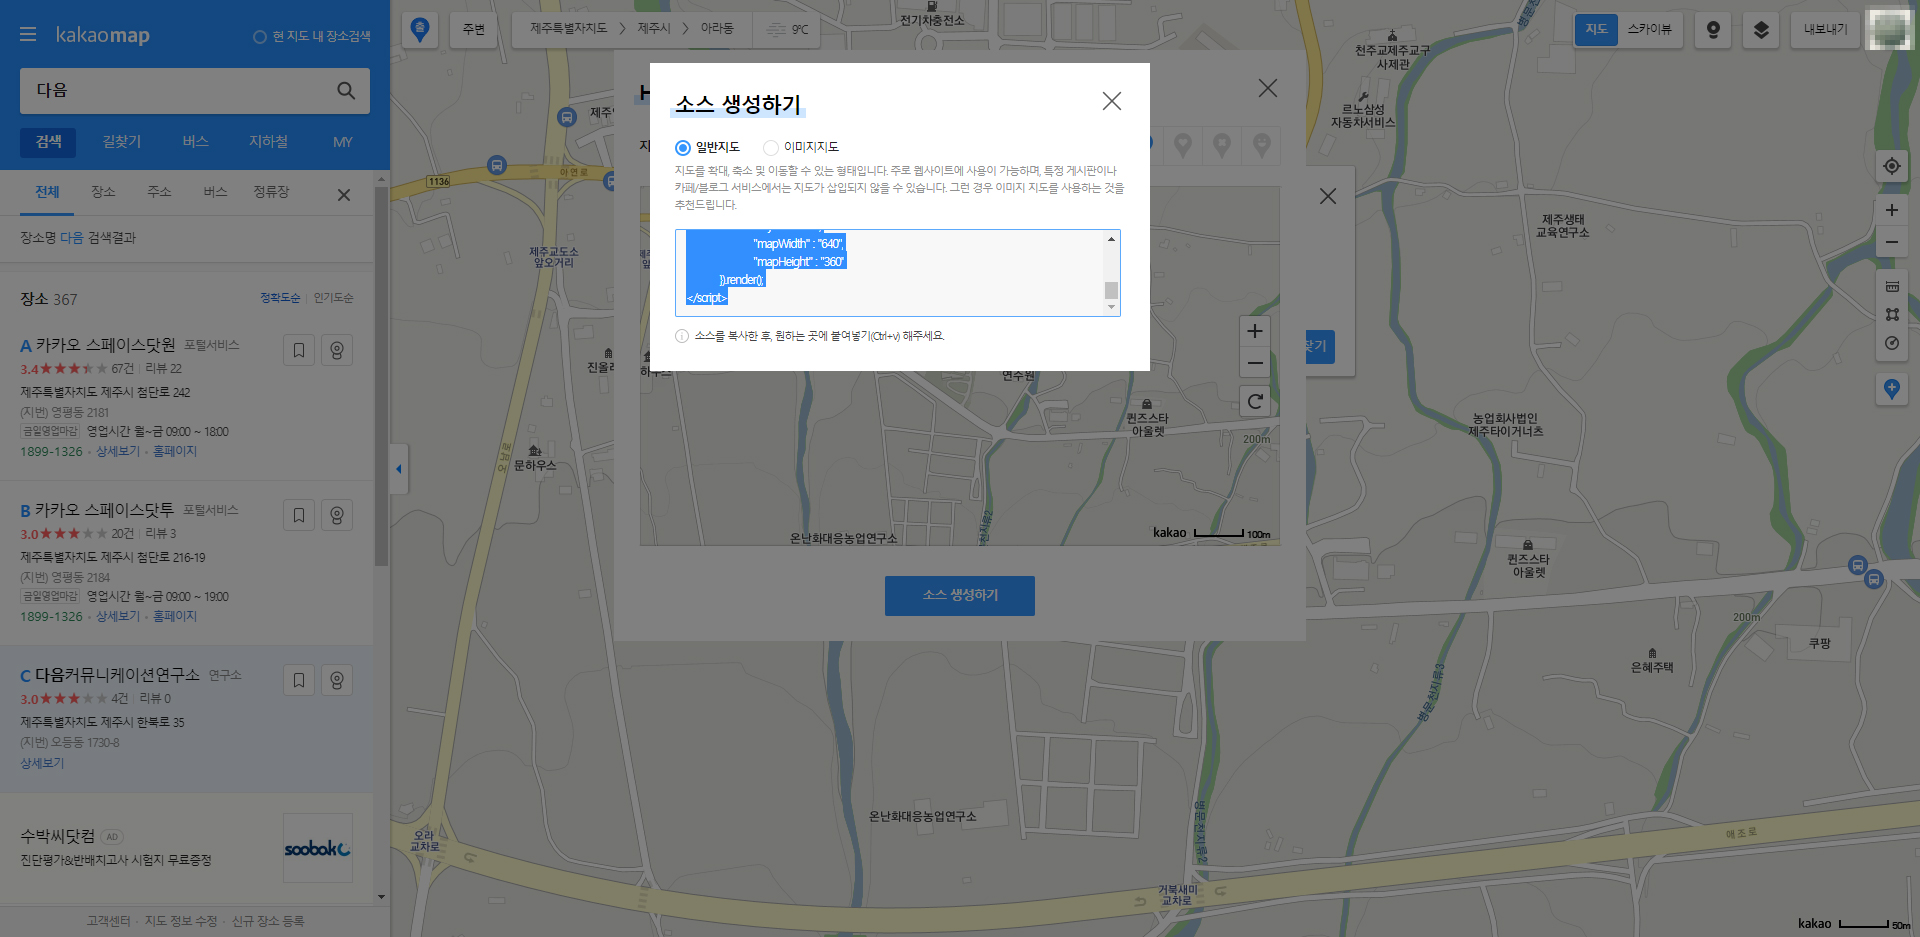
Task: Click the source box scroll down arrow
Action: point(1111,307)
